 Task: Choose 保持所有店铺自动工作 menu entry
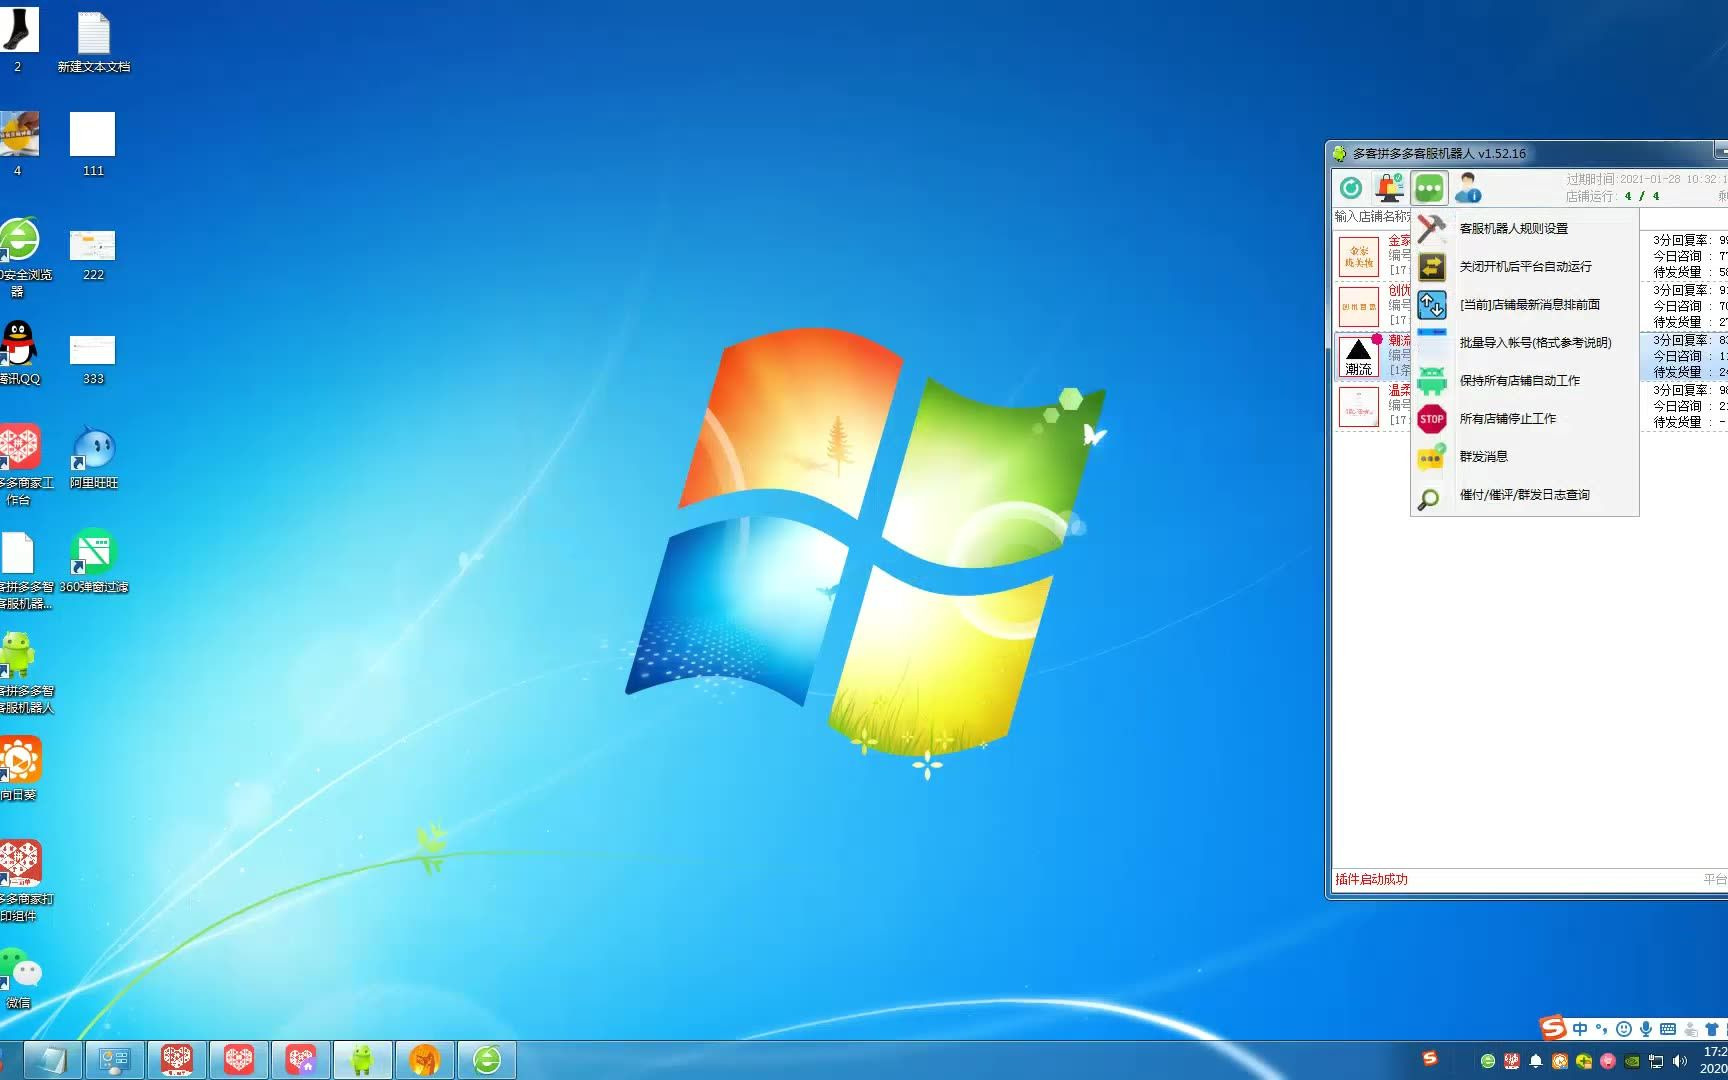coord(1524,381)
